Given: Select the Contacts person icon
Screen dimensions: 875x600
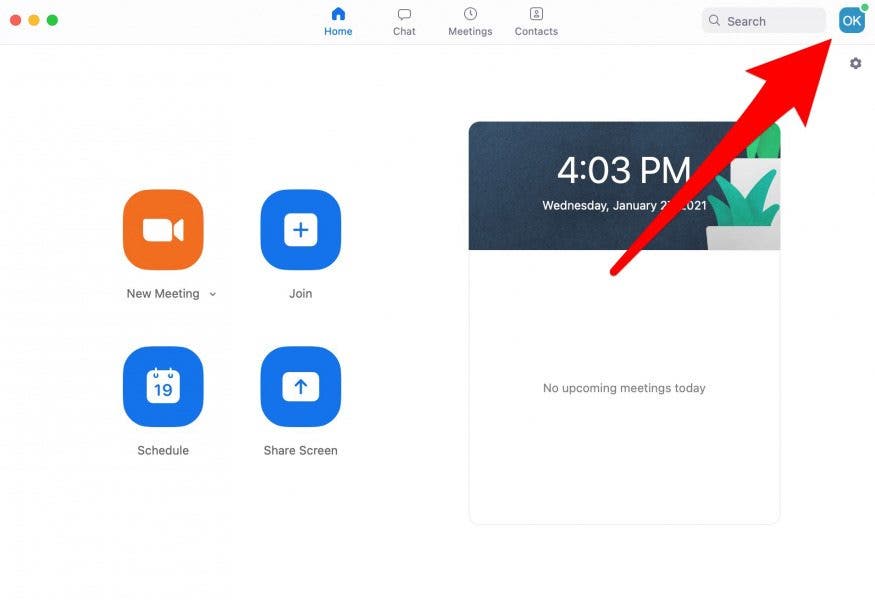Looking at the screenshot, I should tap(536, 15).
